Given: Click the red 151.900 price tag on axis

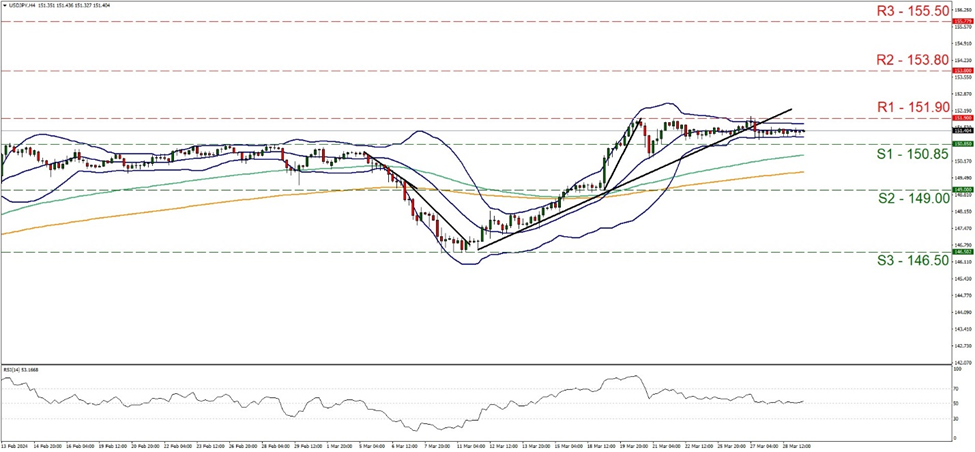Looking at the screenshot, I should (961, 118).
